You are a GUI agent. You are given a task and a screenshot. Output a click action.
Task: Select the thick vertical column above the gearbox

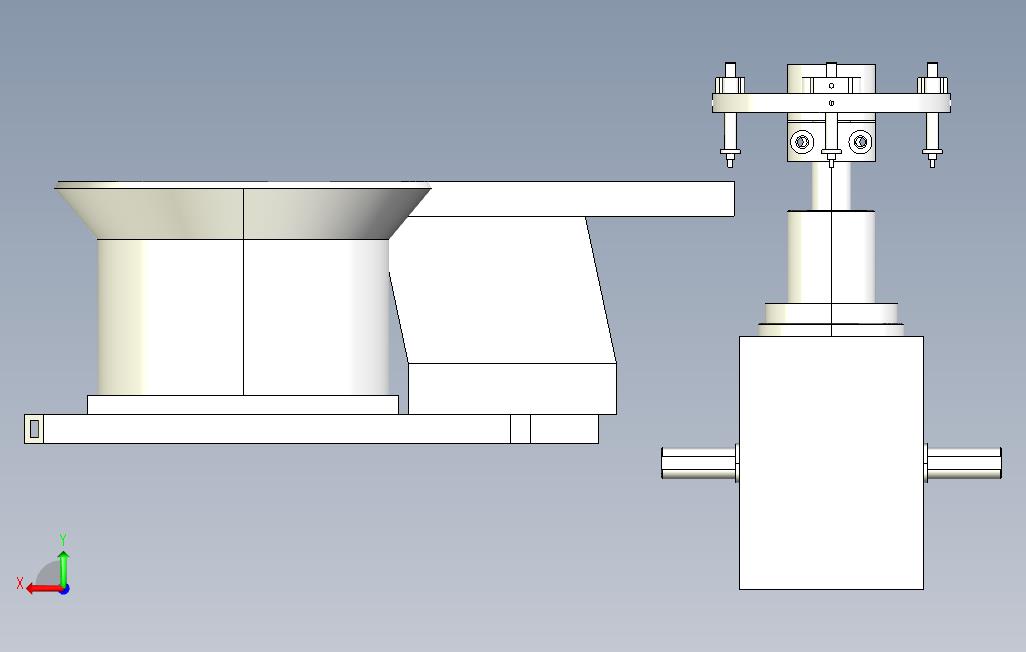click(x=831, y=257)
